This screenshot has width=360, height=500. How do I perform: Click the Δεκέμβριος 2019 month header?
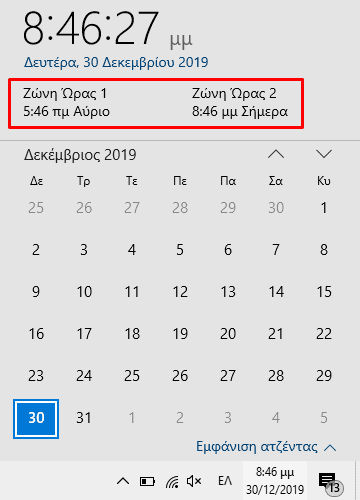point(80,155)
